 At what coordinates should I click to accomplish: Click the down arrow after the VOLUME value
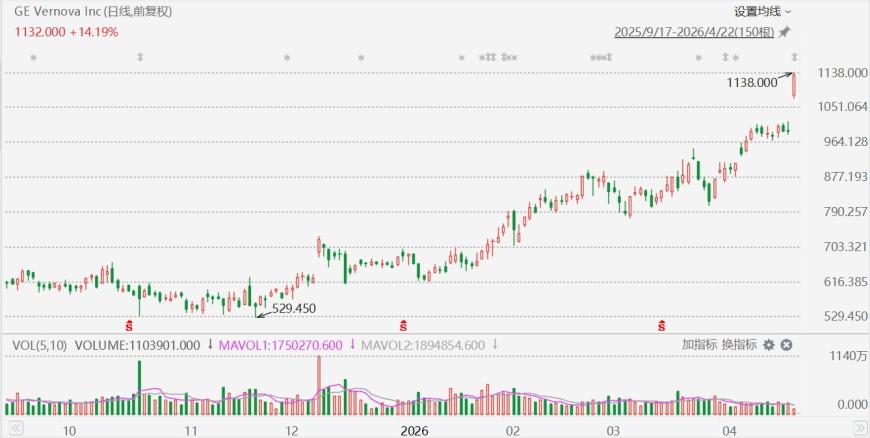pos(210,345)
